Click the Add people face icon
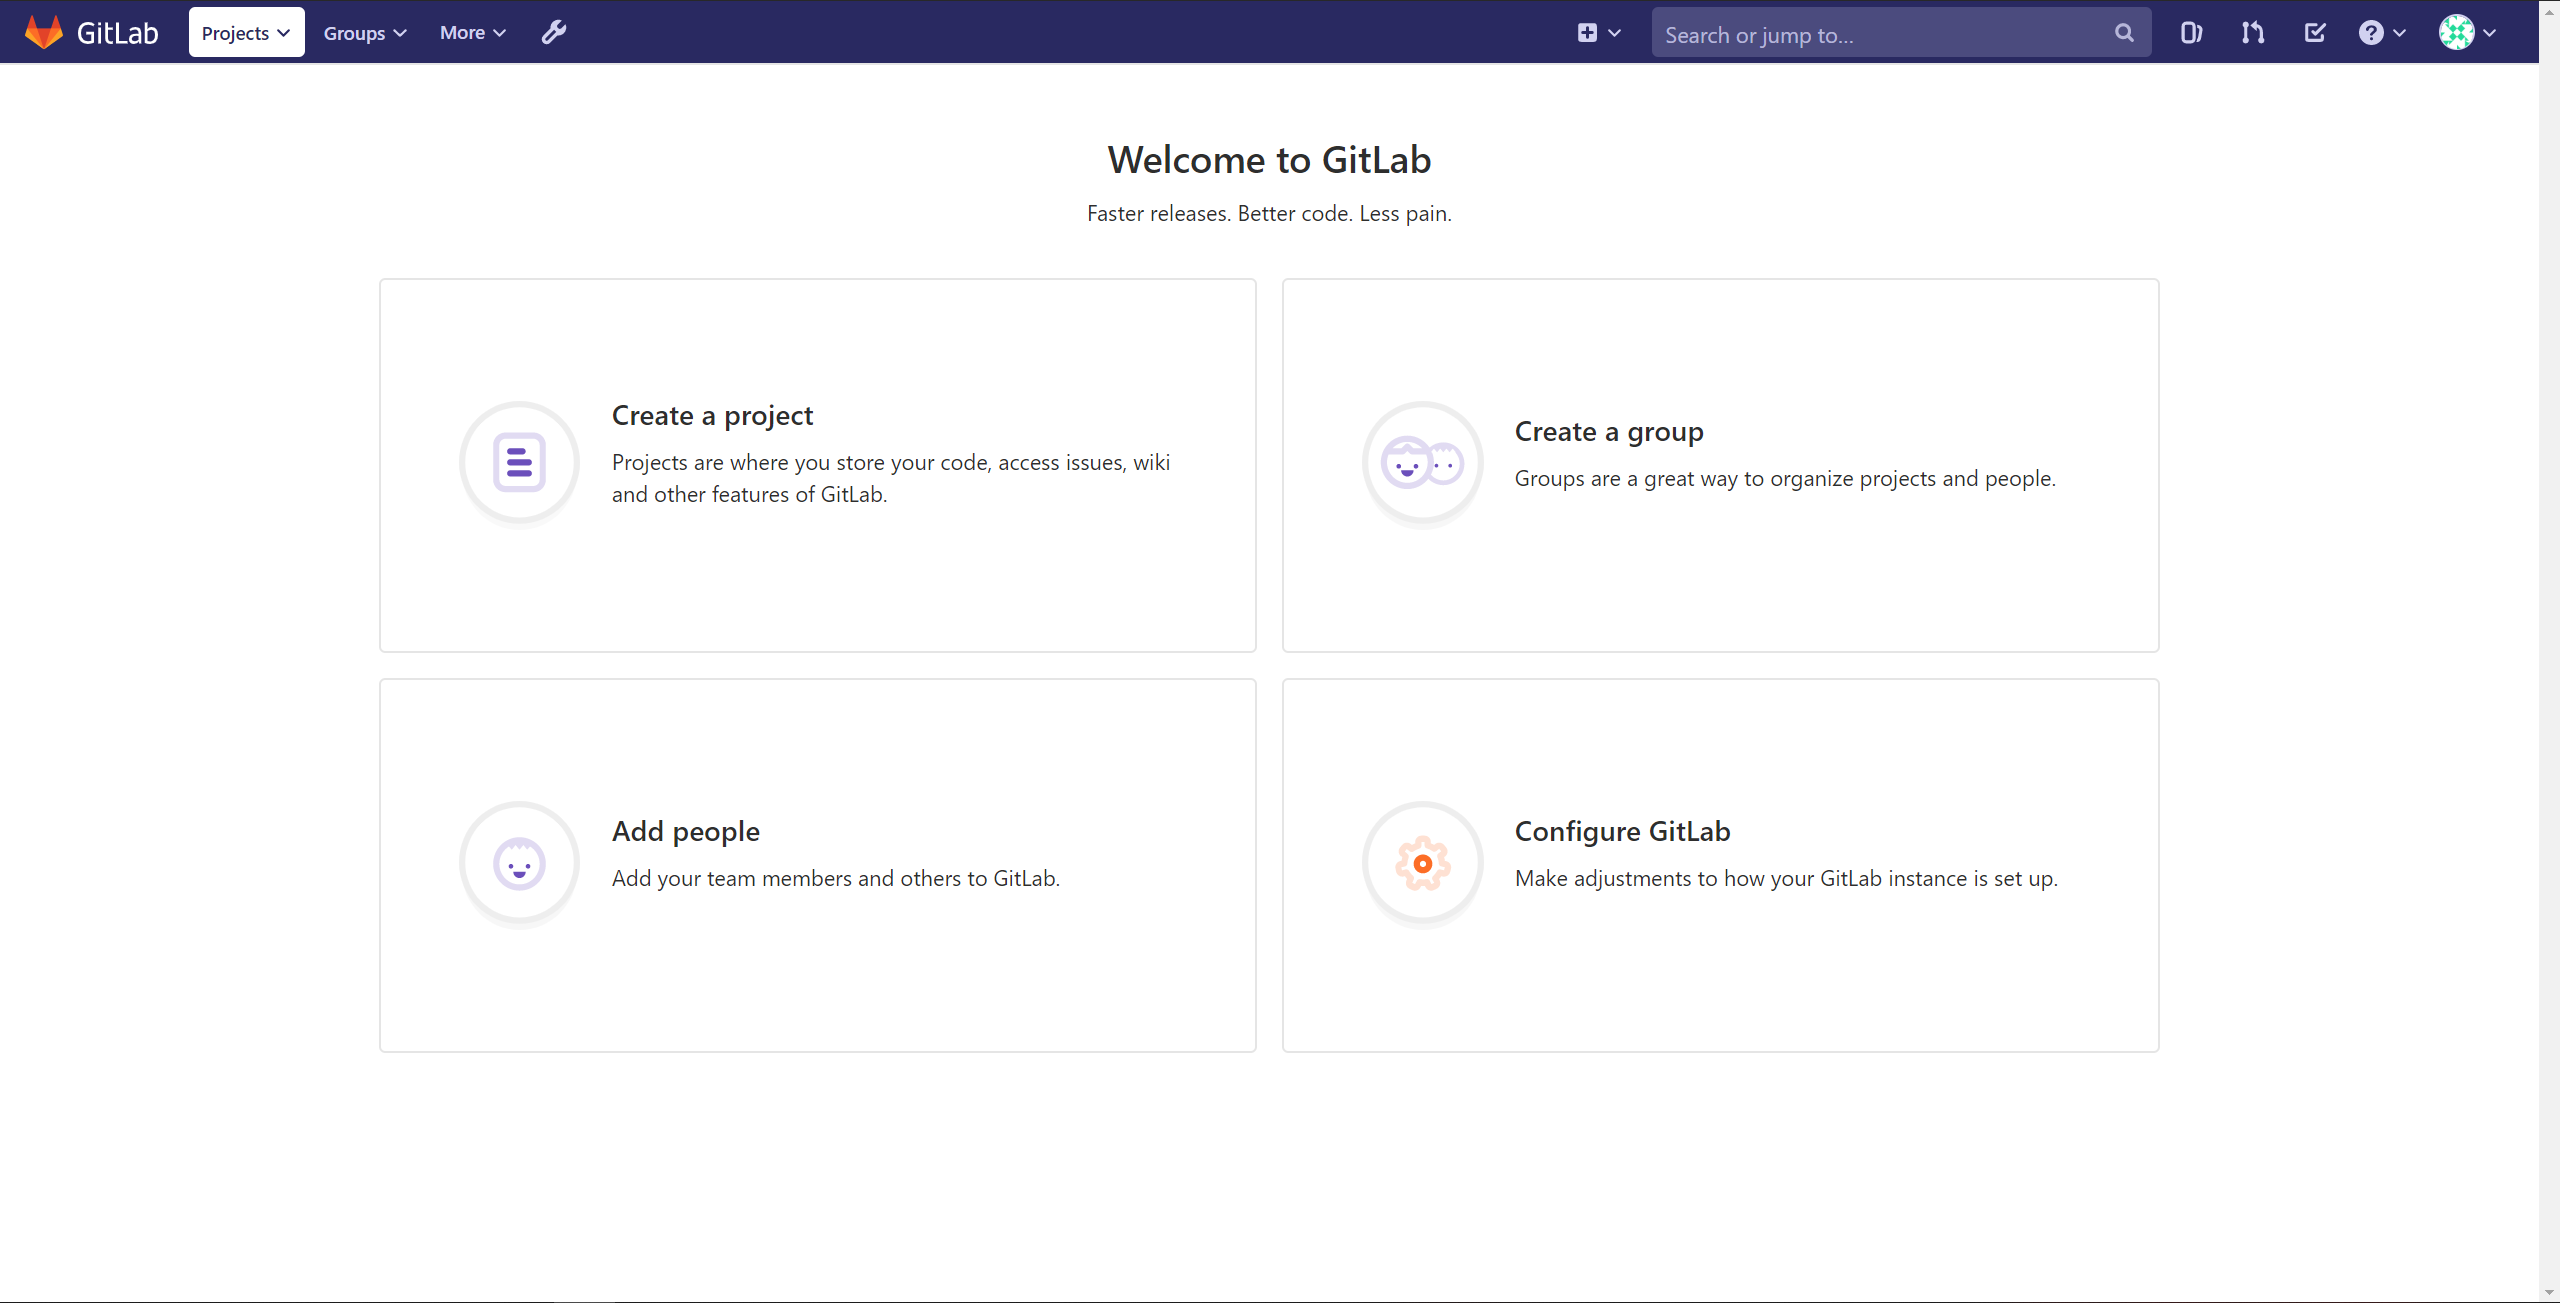The height and width of the screenshot is (1303, 2560). pos(519,862)
